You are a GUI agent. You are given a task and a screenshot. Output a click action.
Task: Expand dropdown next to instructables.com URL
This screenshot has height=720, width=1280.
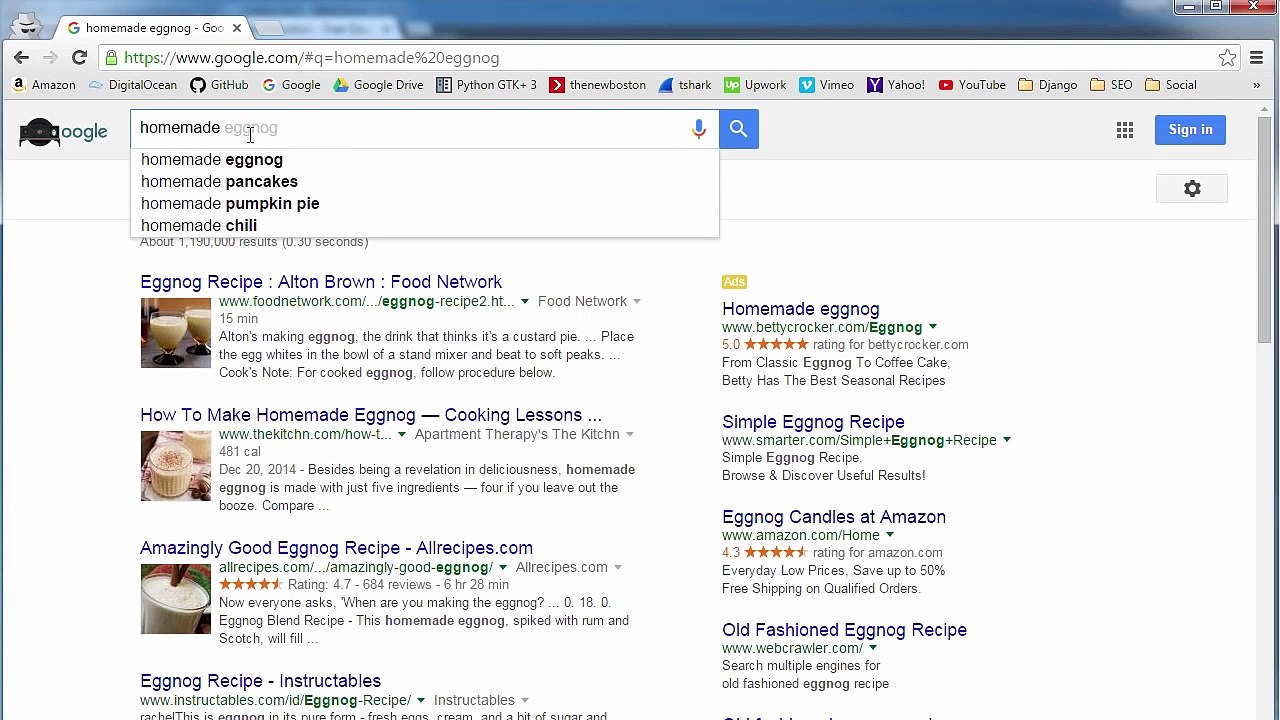[420, 701]
